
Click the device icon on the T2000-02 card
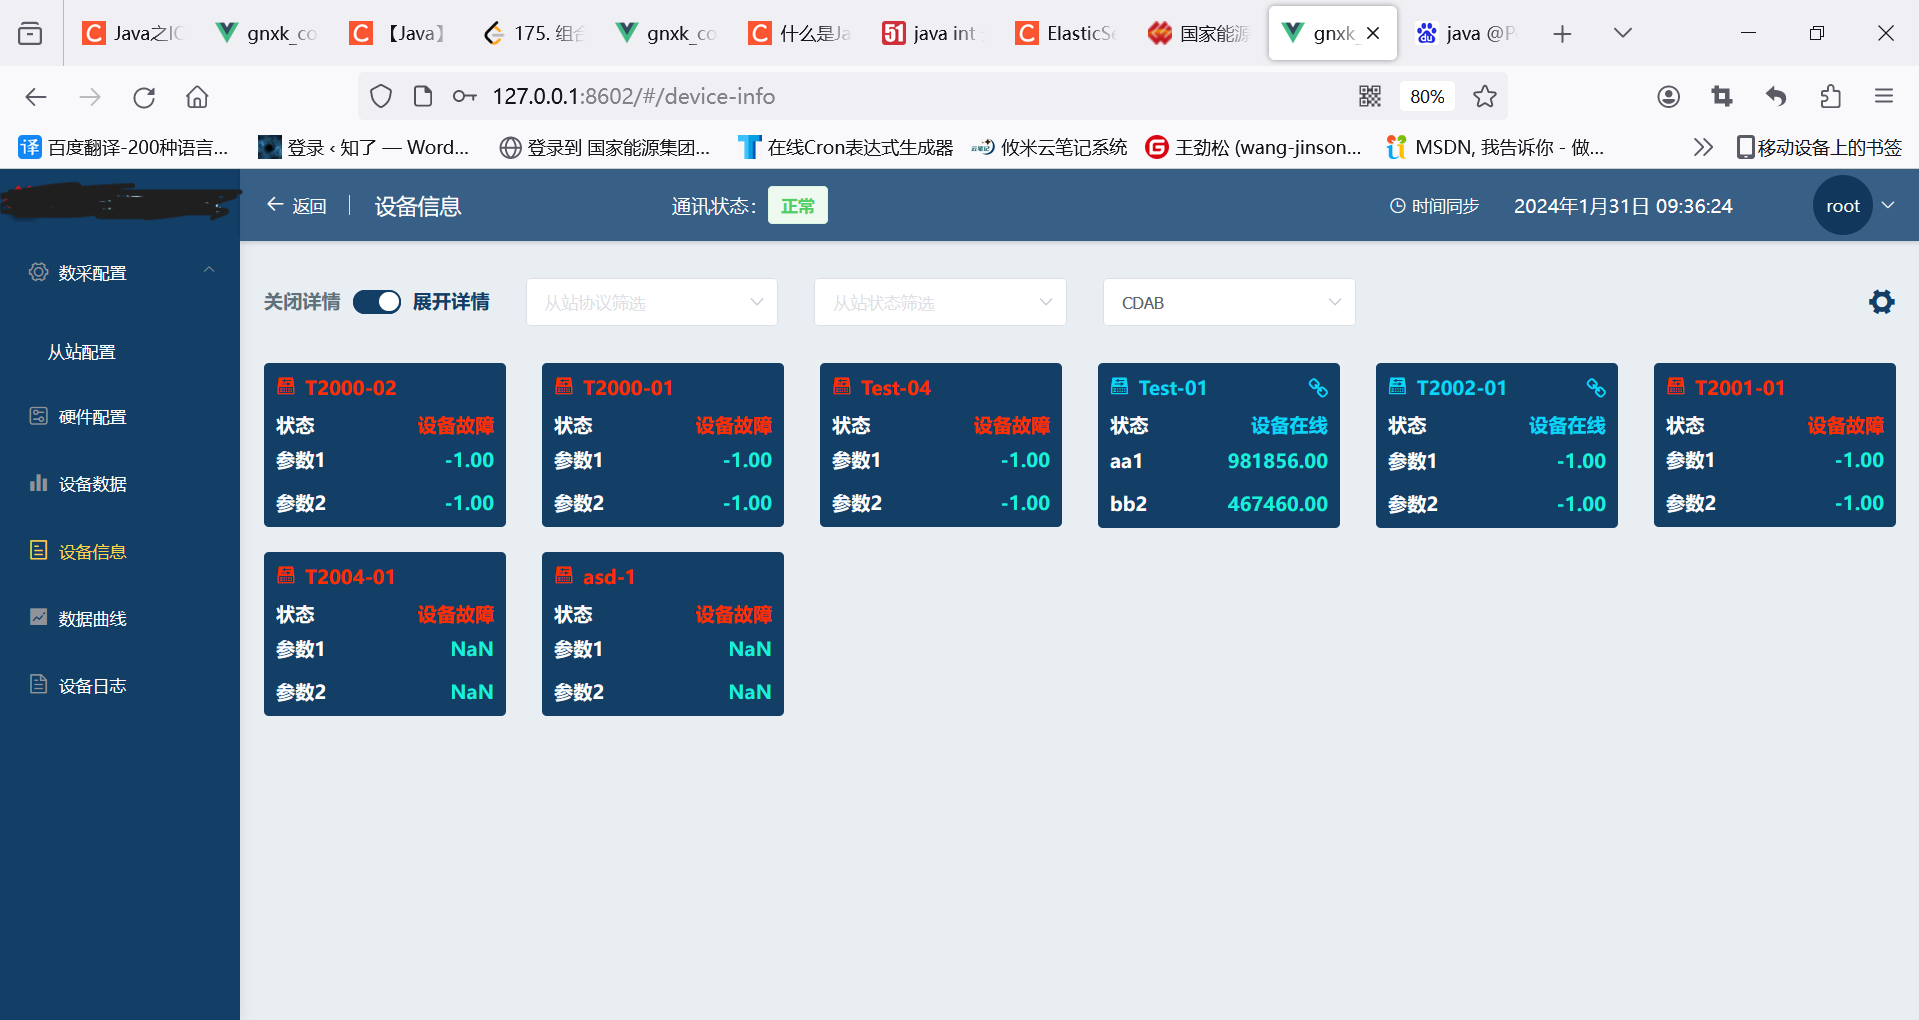coord(286,386)
